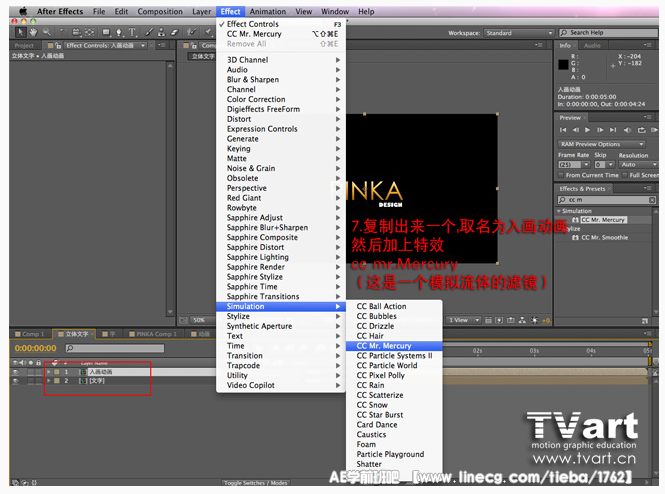The width and height of the screenshot is (665, 494).
Task: Clear the Effects & Presets search field
Action: coord(652,199)
